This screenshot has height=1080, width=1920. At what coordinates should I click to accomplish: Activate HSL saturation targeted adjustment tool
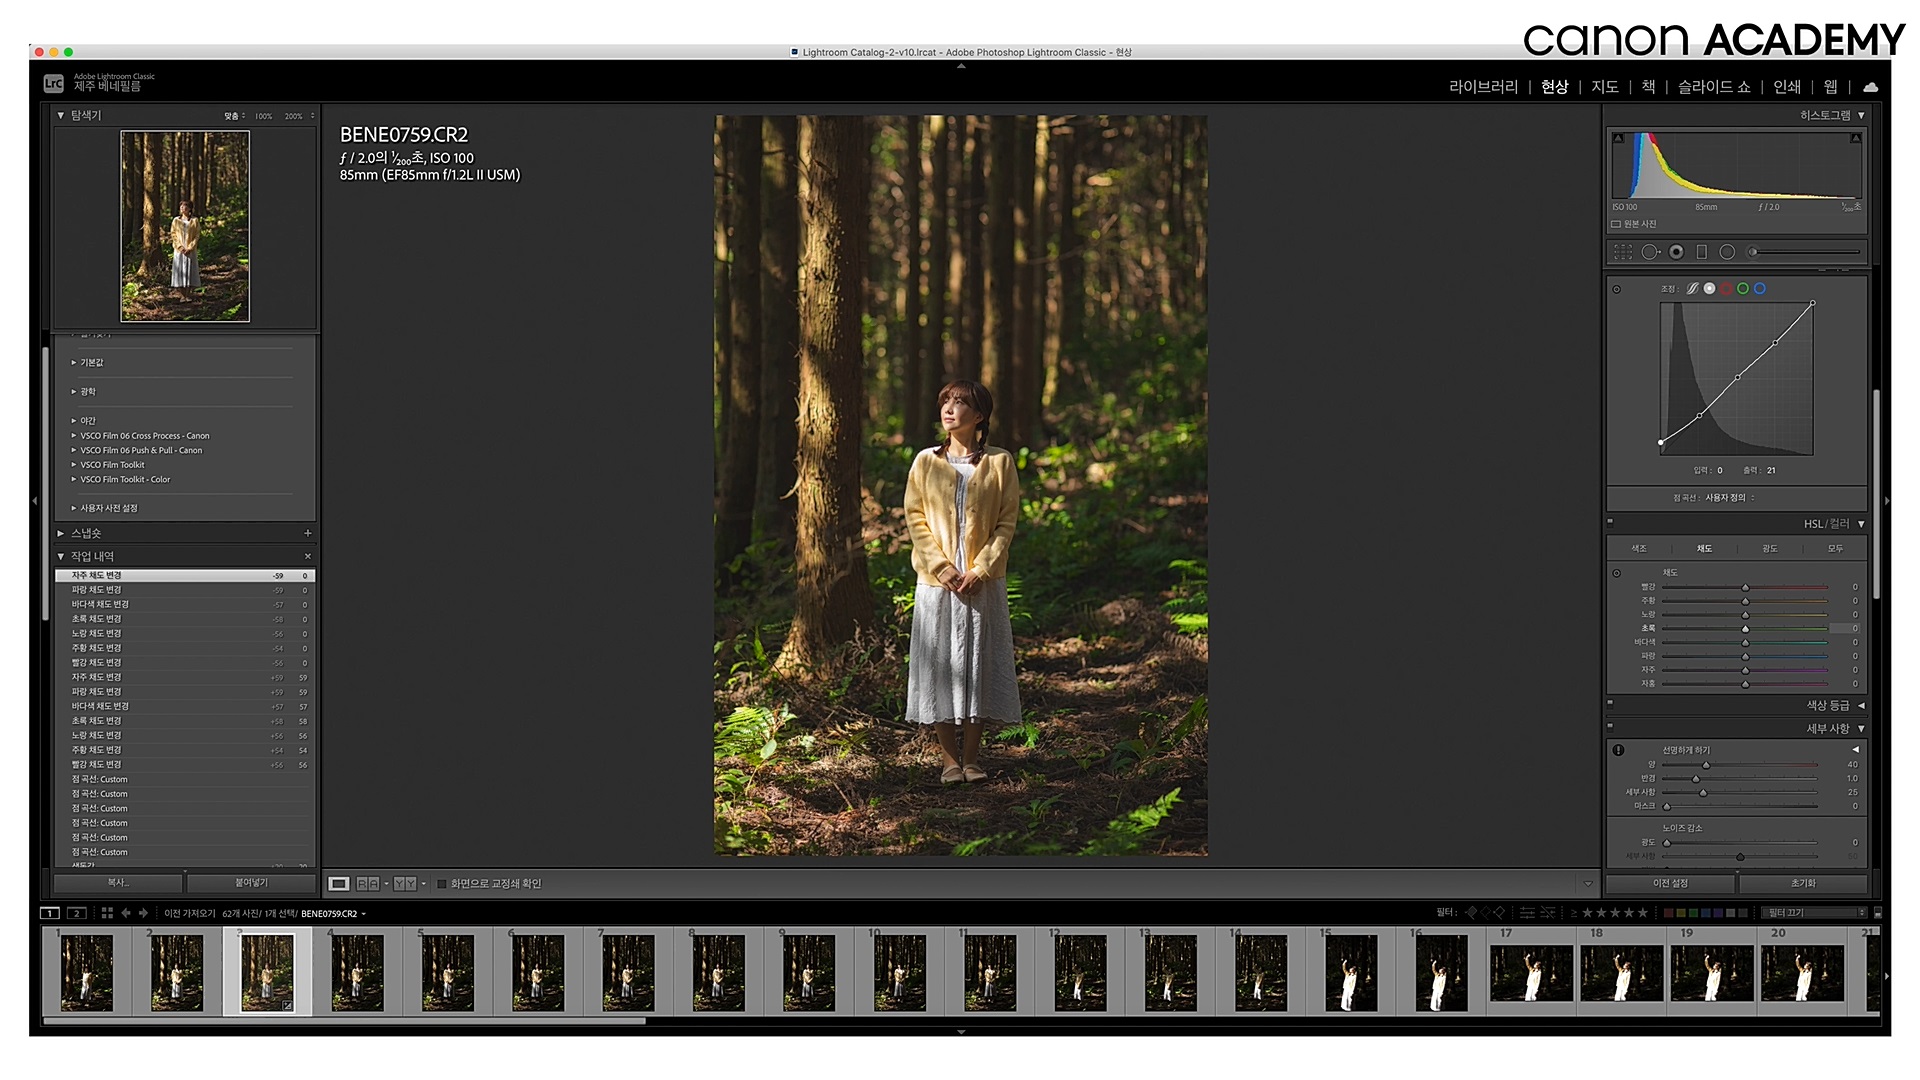[x=1617, y=573]
